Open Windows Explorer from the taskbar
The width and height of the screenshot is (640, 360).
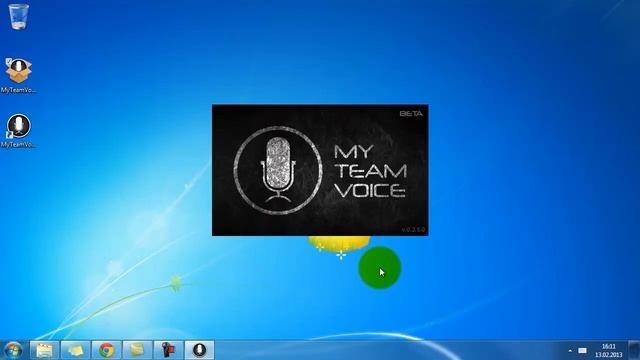pos(44,350)
